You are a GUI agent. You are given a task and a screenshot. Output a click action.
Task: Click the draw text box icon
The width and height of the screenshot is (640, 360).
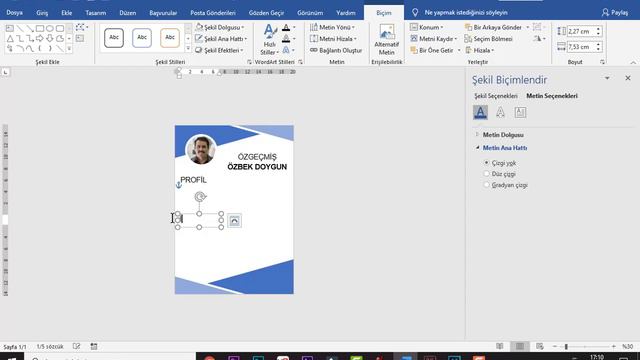(x=80, y=38)
